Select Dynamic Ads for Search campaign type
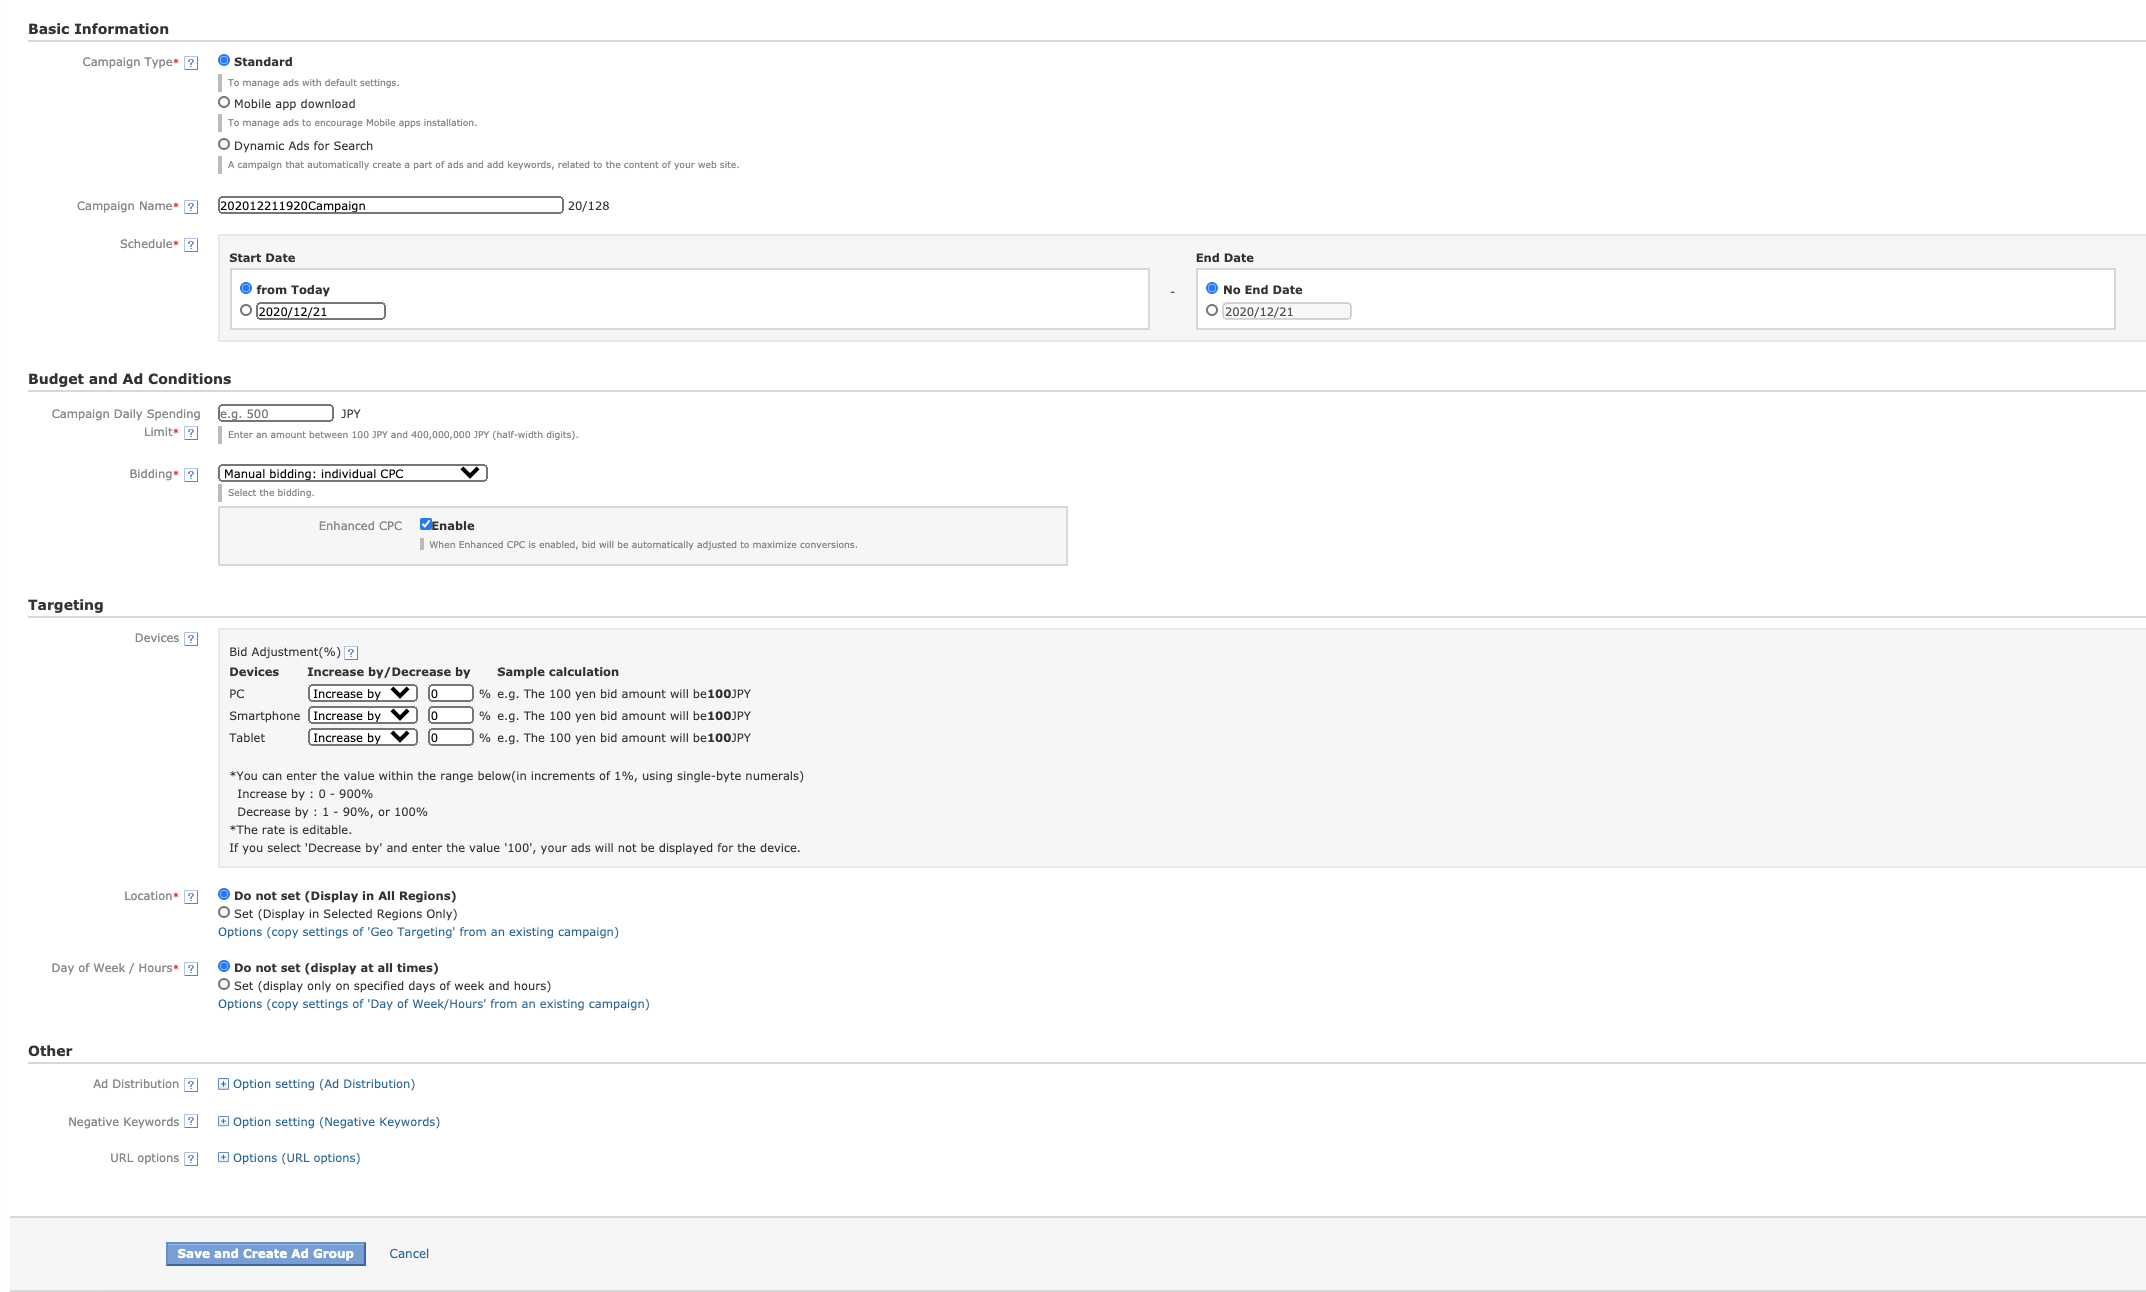Image resolution: width=2146 pixels, height=1292 pixels. click(x=222, y=146)
